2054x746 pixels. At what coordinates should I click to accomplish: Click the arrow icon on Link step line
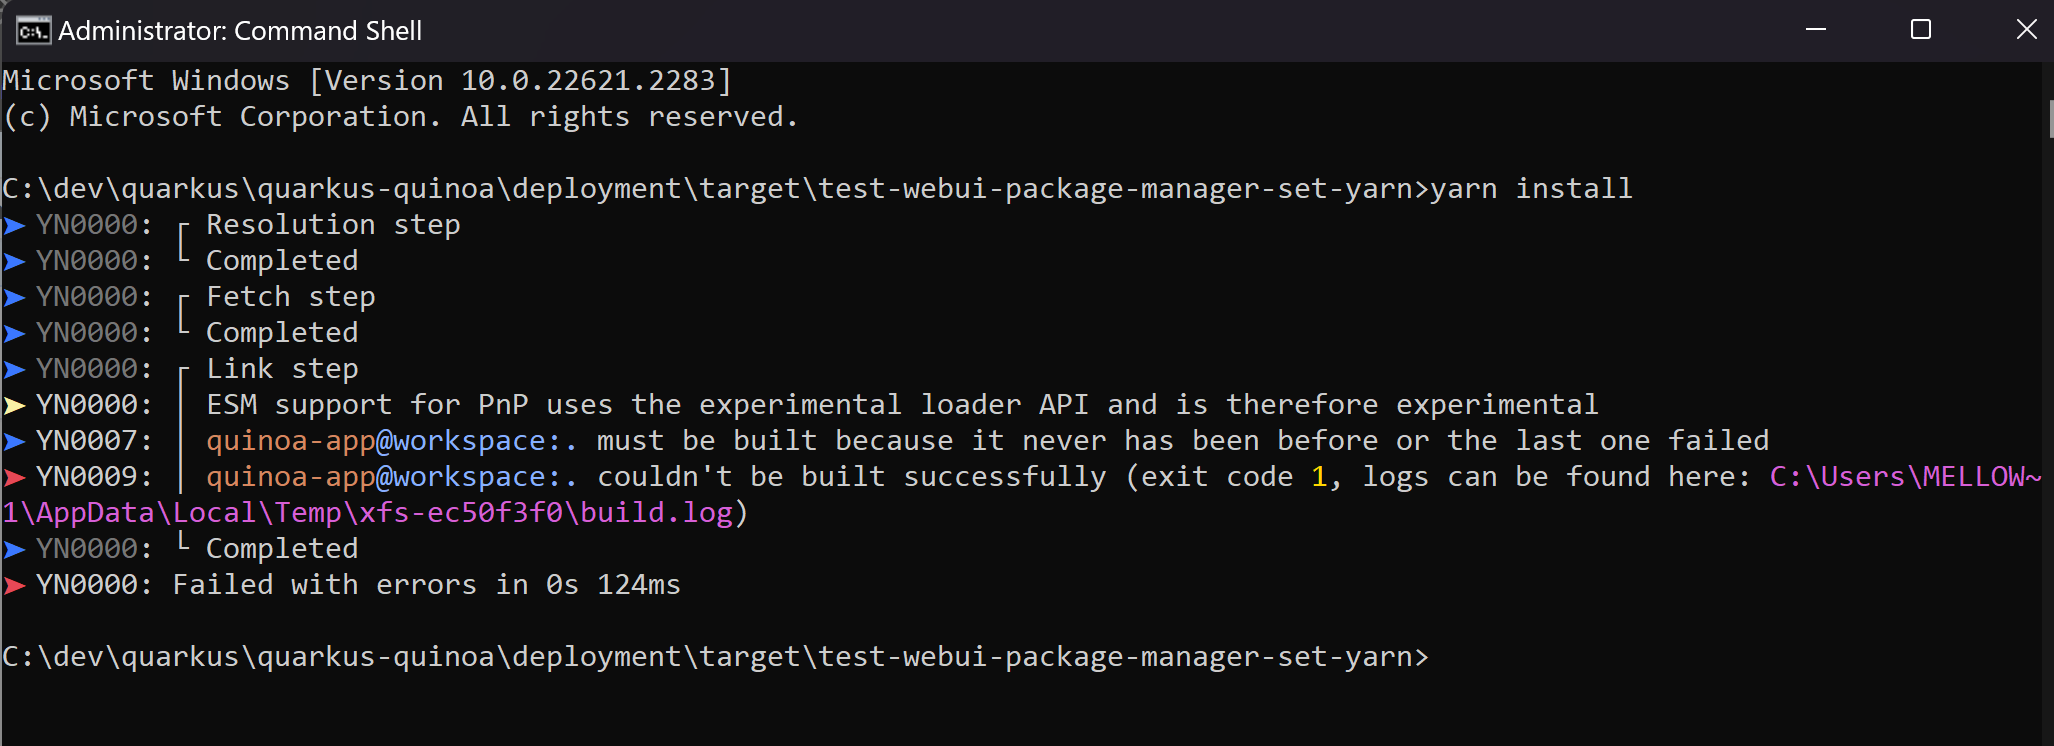(x=14, y=368)
